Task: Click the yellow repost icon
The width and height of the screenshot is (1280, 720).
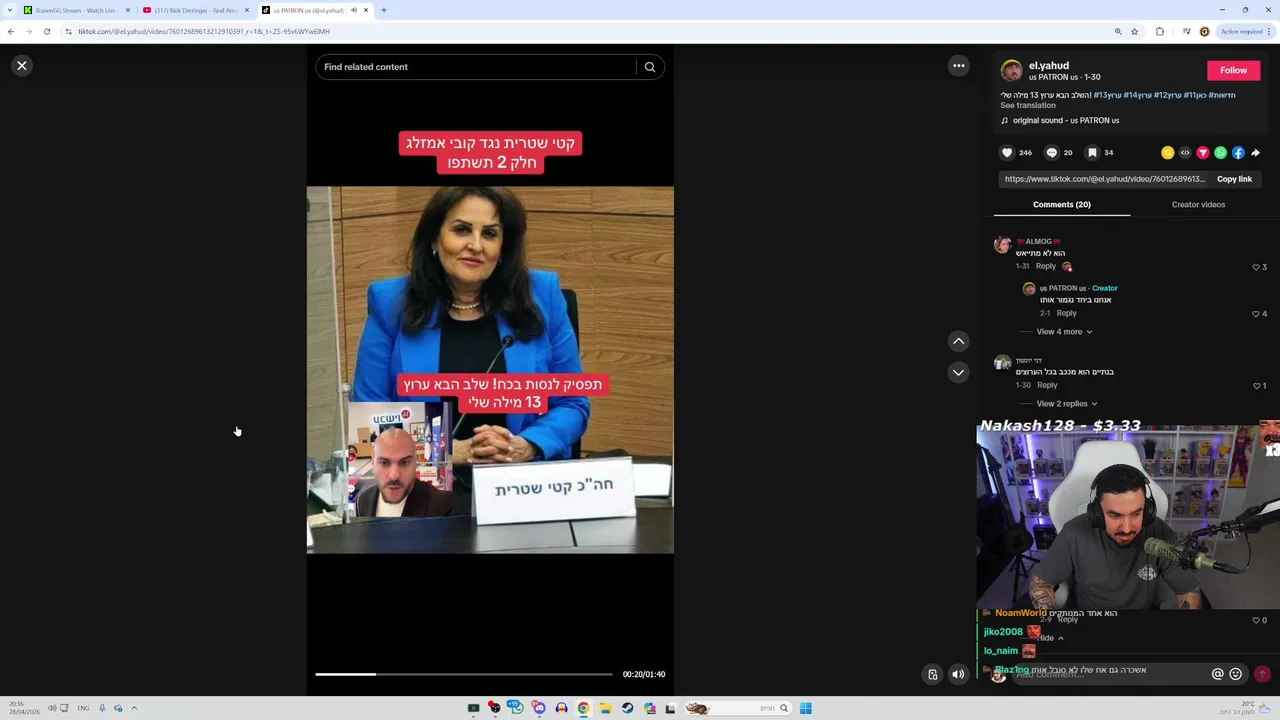Action: (x=1167, y=153)
